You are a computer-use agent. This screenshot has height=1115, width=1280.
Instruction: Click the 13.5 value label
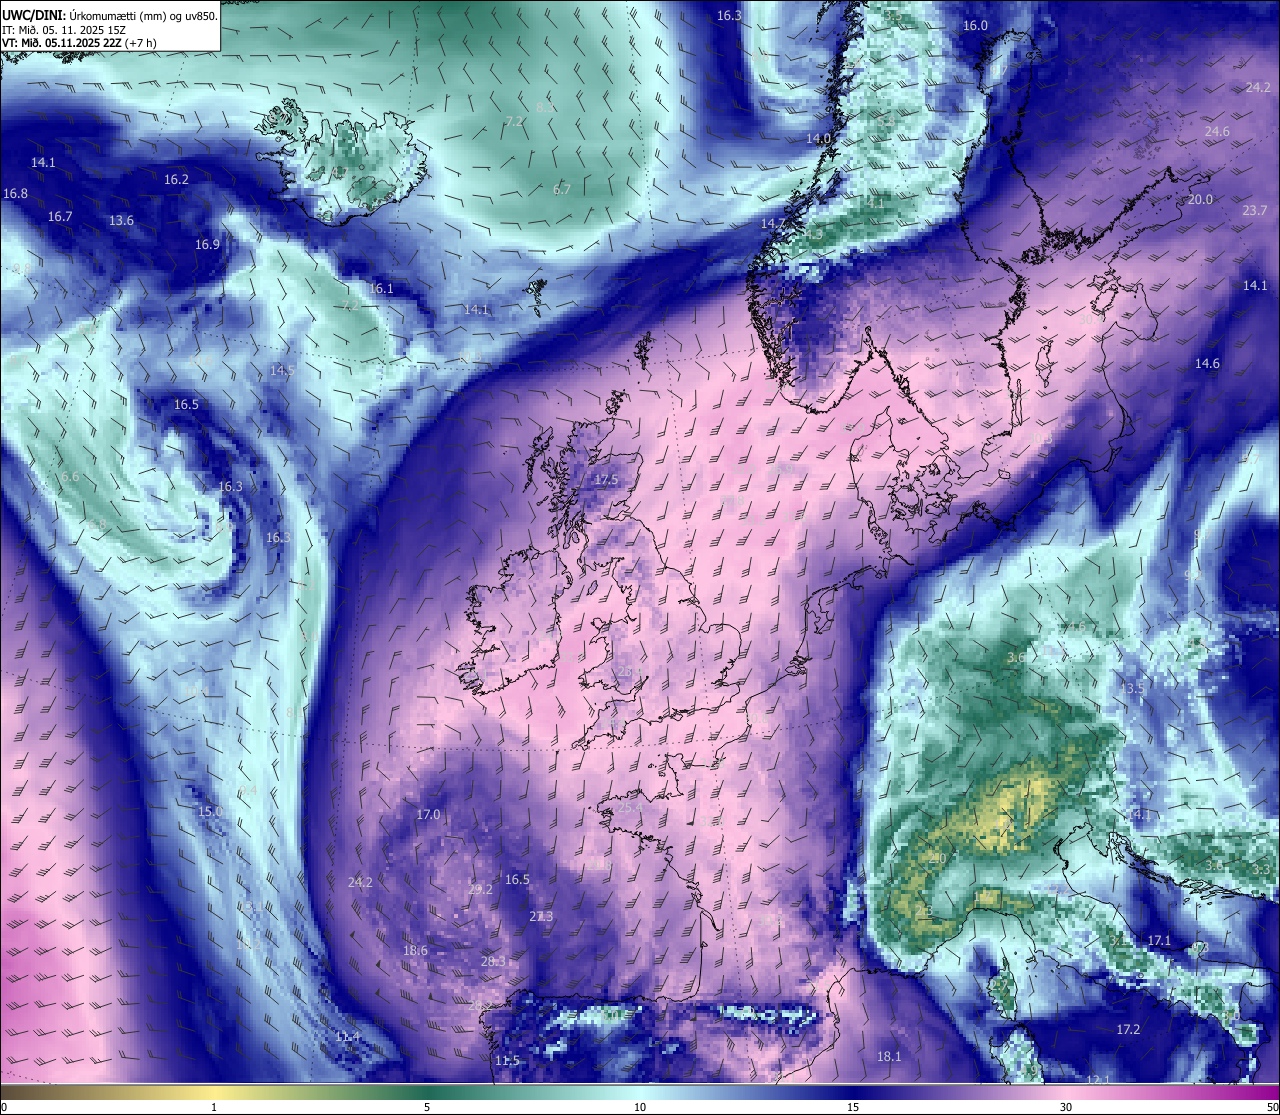(1131, 690)
